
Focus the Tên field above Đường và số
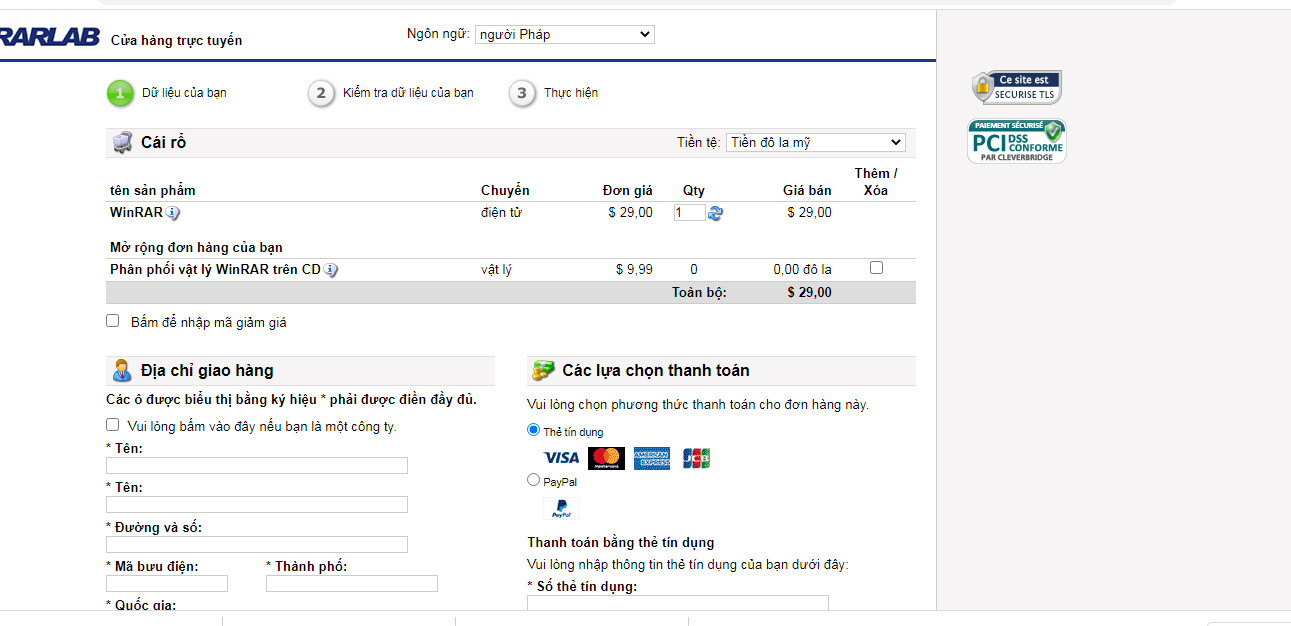click(257, 504)
